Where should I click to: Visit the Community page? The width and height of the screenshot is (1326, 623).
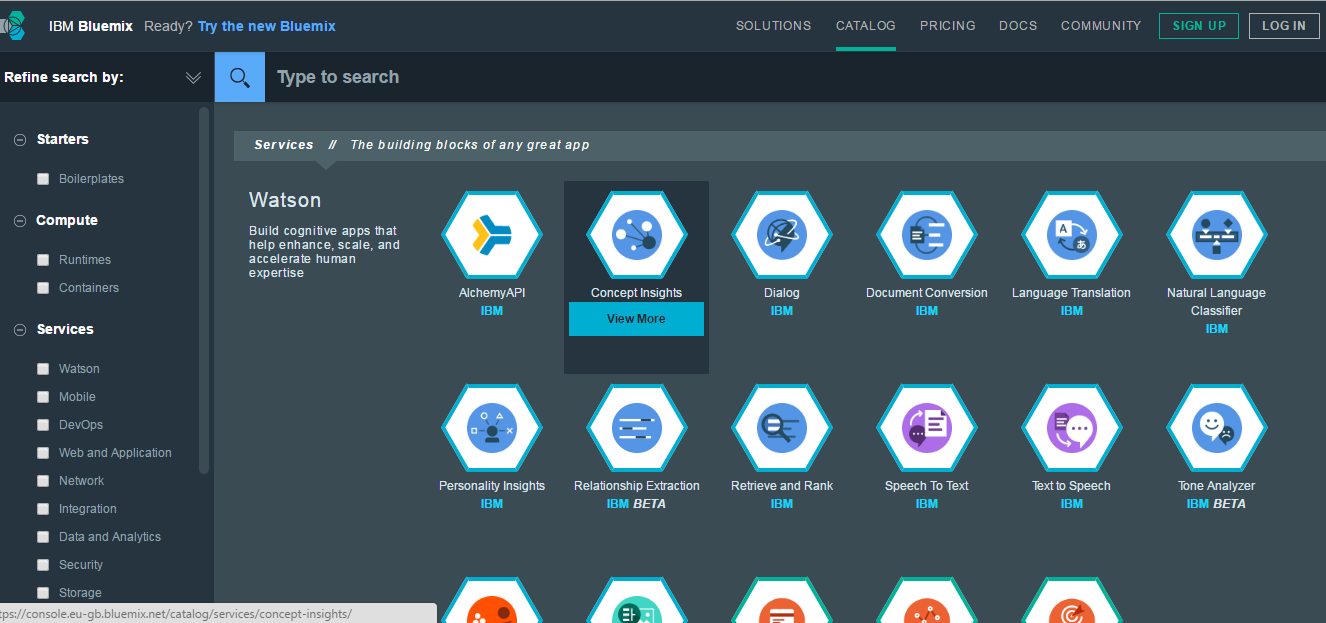[1101, 26]
